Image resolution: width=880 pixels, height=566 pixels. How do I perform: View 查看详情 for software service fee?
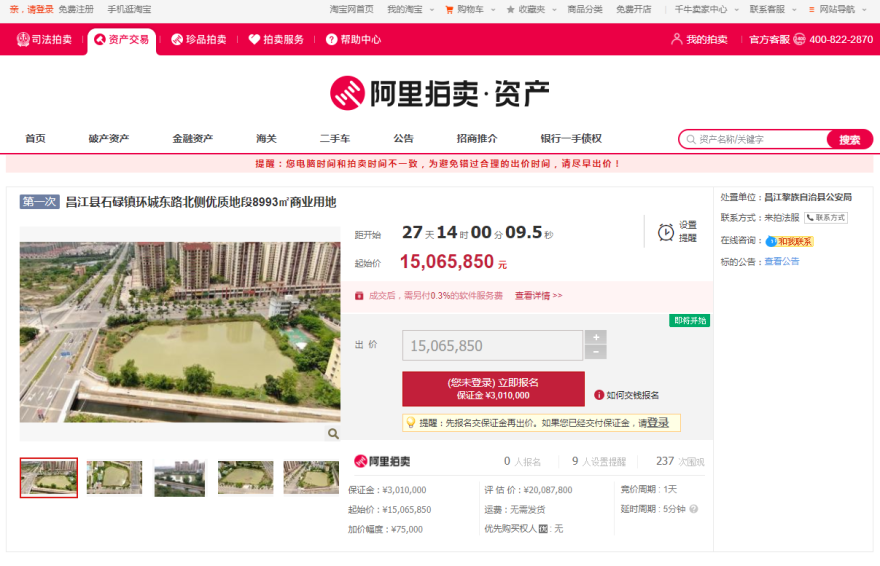(538, 296)
